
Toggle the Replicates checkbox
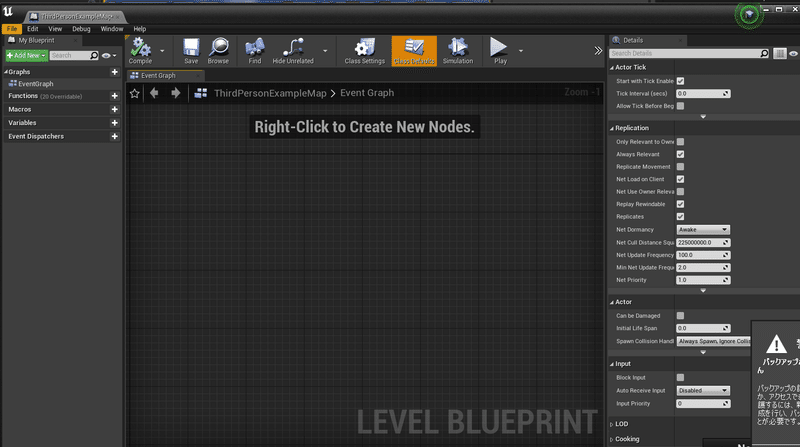pos(680,216)
